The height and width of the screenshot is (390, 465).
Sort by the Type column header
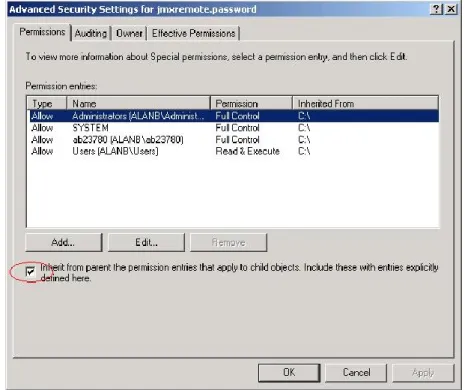tap(47, 104)
